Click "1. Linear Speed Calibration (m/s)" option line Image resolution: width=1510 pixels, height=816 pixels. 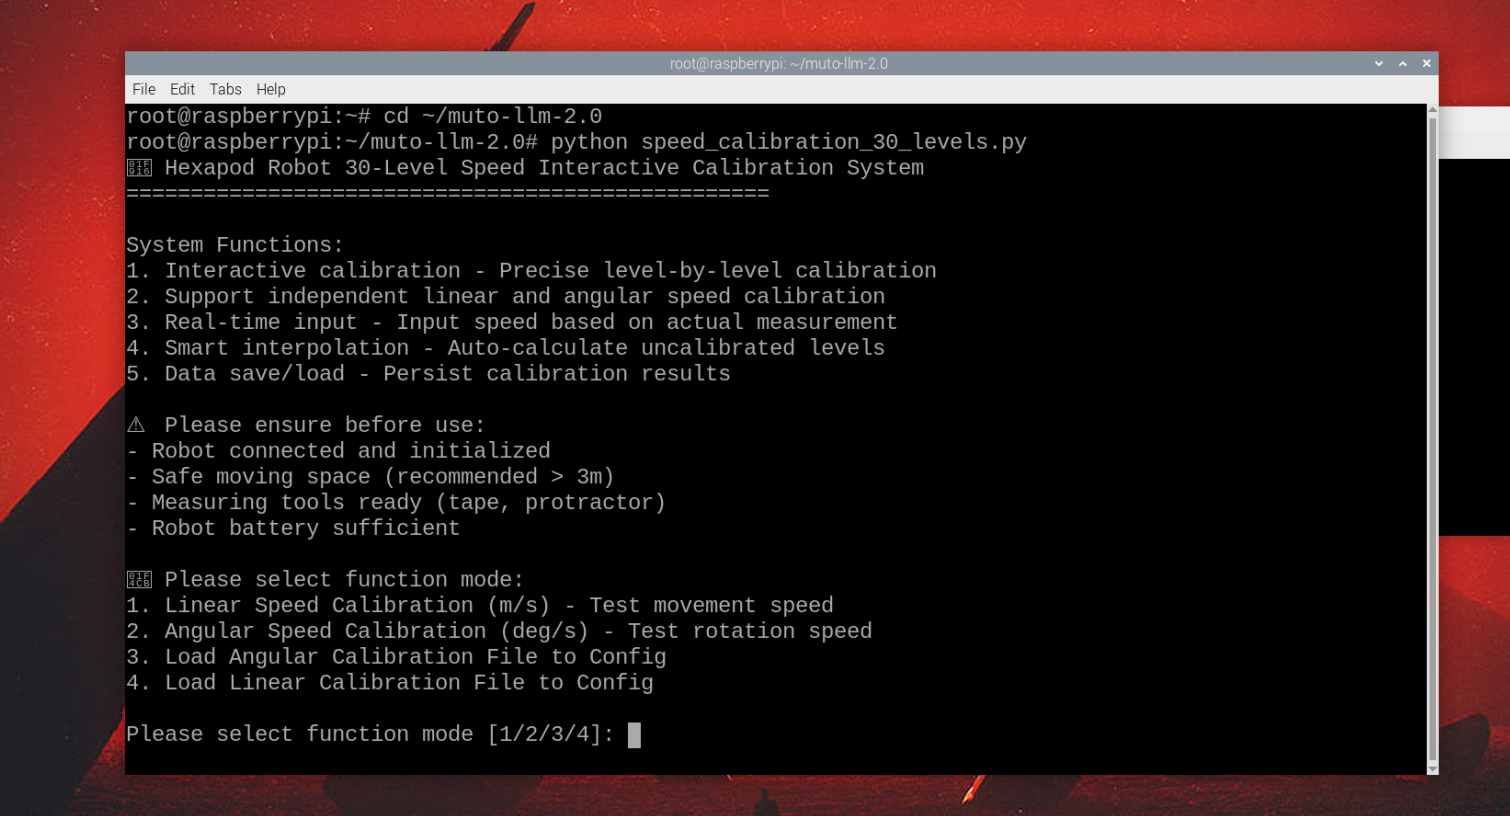pos(480,606)
